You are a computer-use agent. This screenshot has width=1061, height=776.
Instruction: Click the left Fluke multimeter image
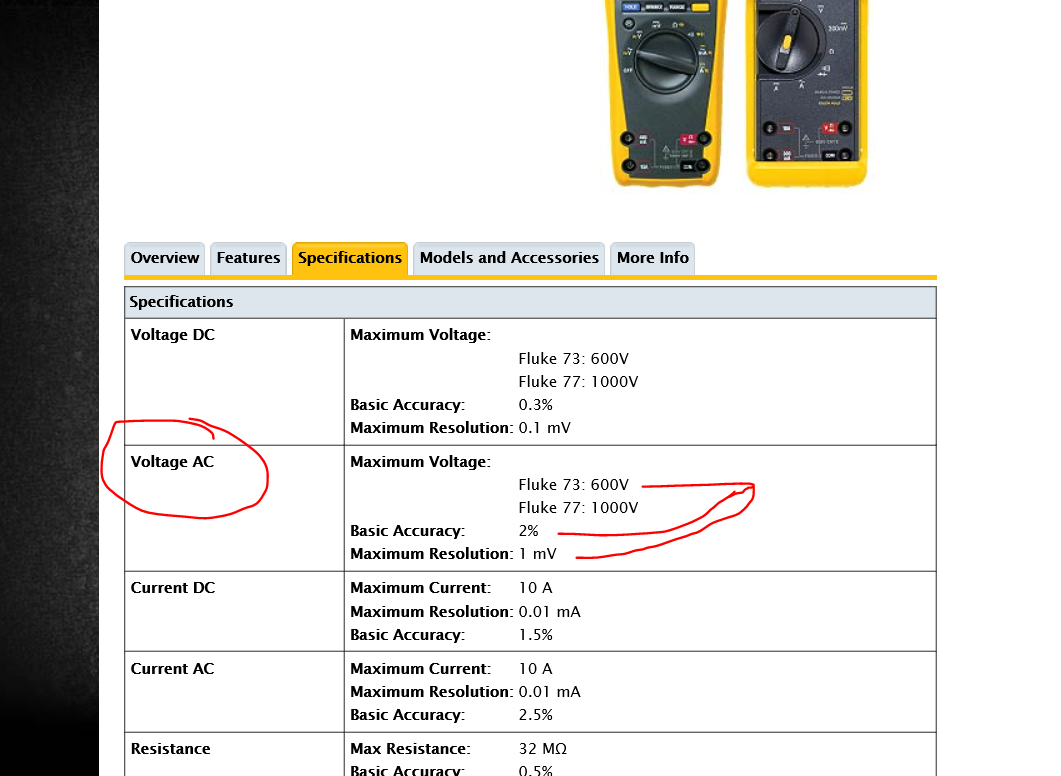point(667,93)
